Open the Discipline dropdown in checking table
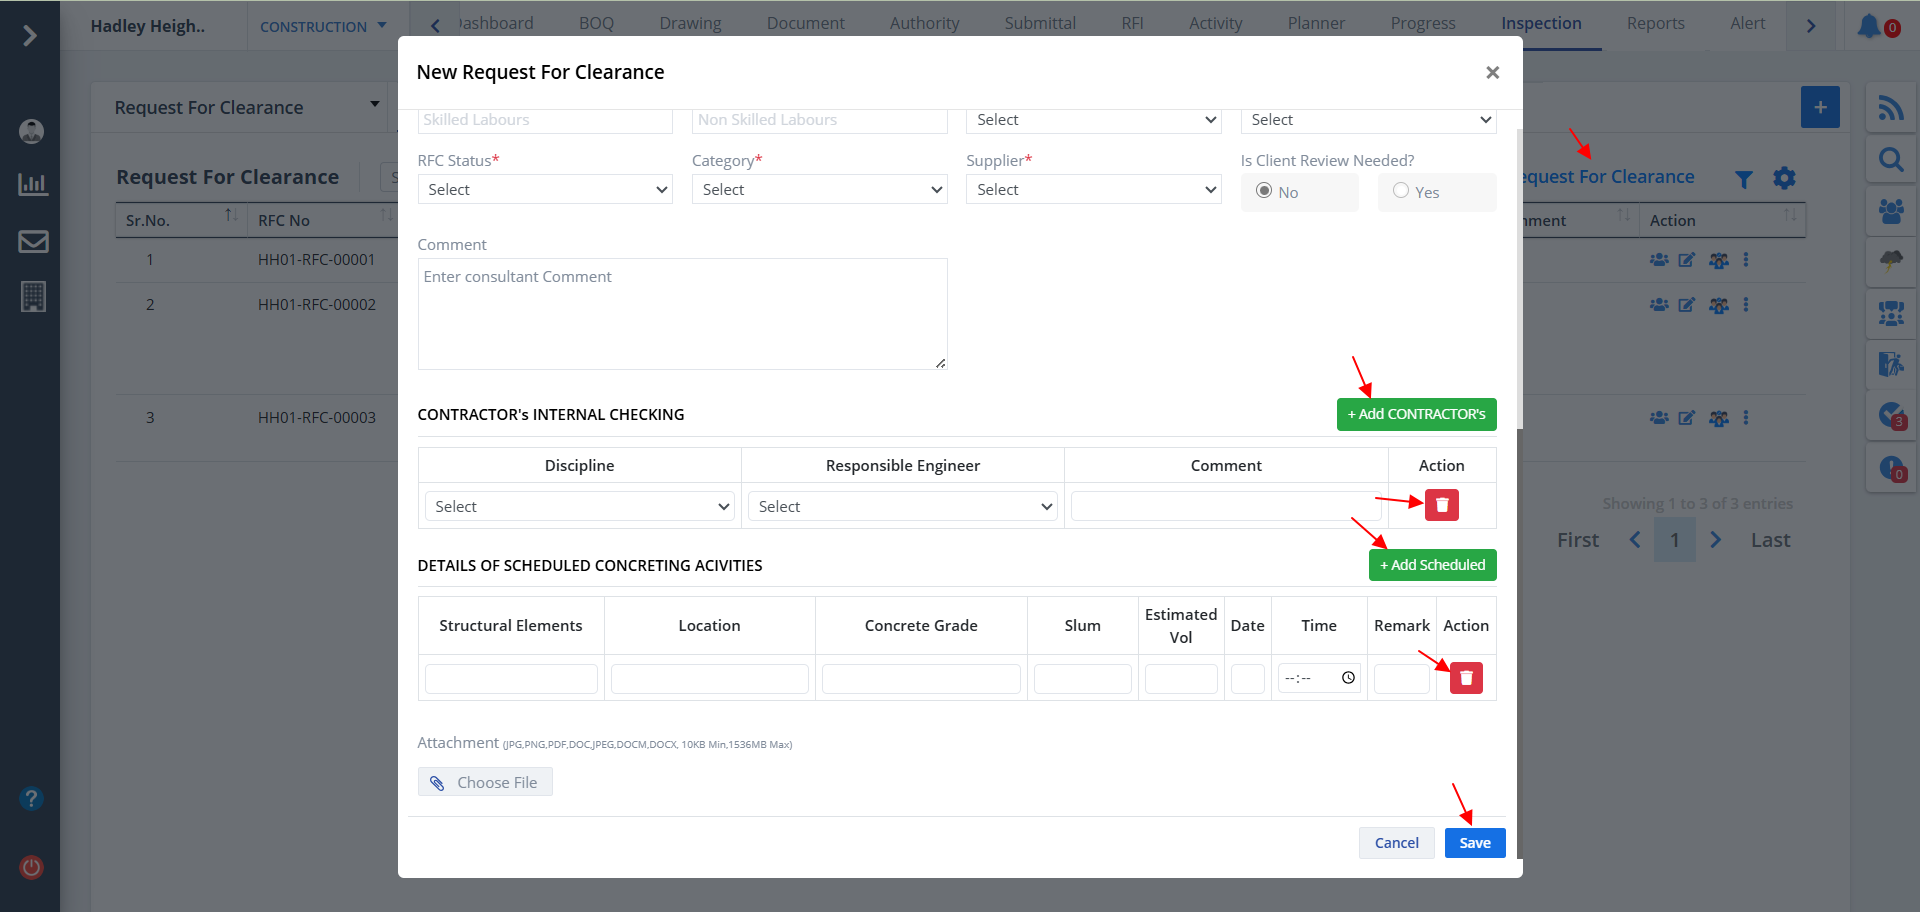The height and width of the screenshot is (912, 1920). pos(580,507)
